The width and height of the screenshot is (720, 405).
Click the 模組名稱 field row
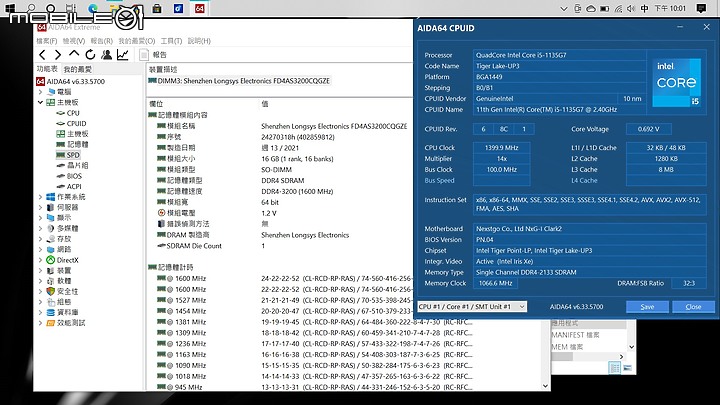point(280,126)
